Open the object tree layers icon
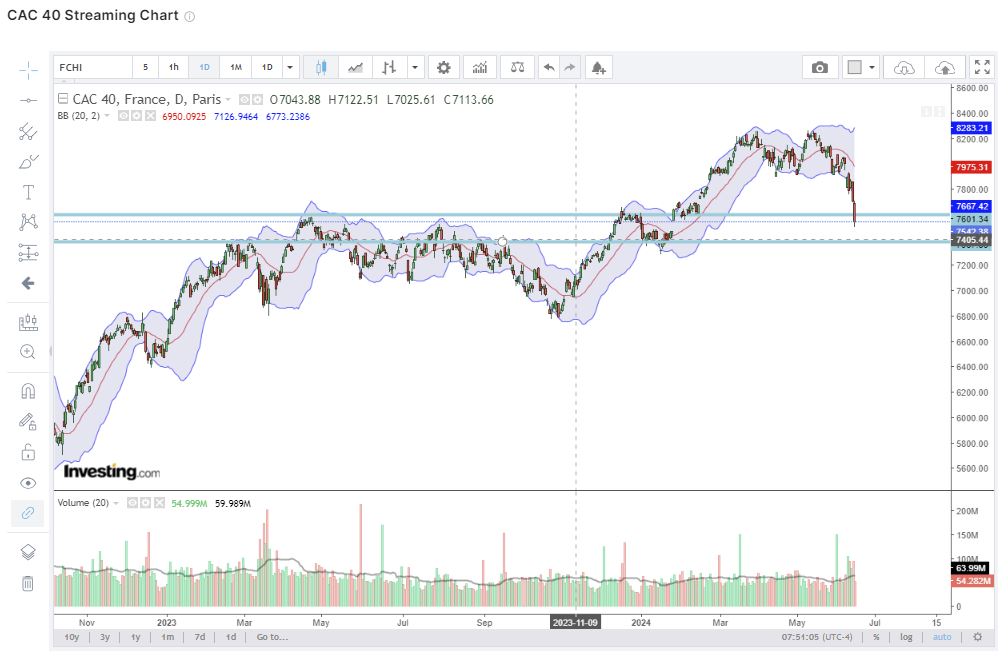This screenshot has width=1008, height=658. tap(28, 553)
